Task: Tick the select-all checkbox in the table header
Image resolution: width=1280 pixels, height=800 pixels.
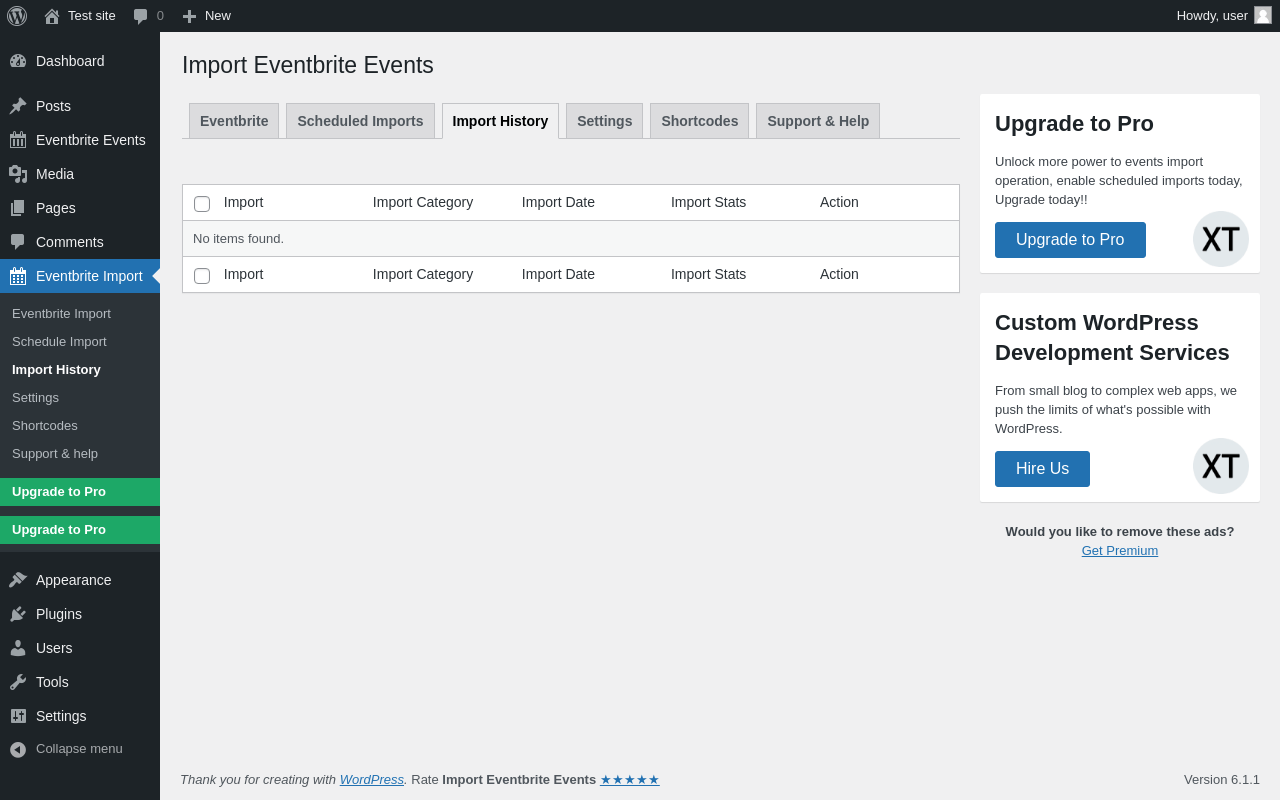Action: click(x=202, y=204)
